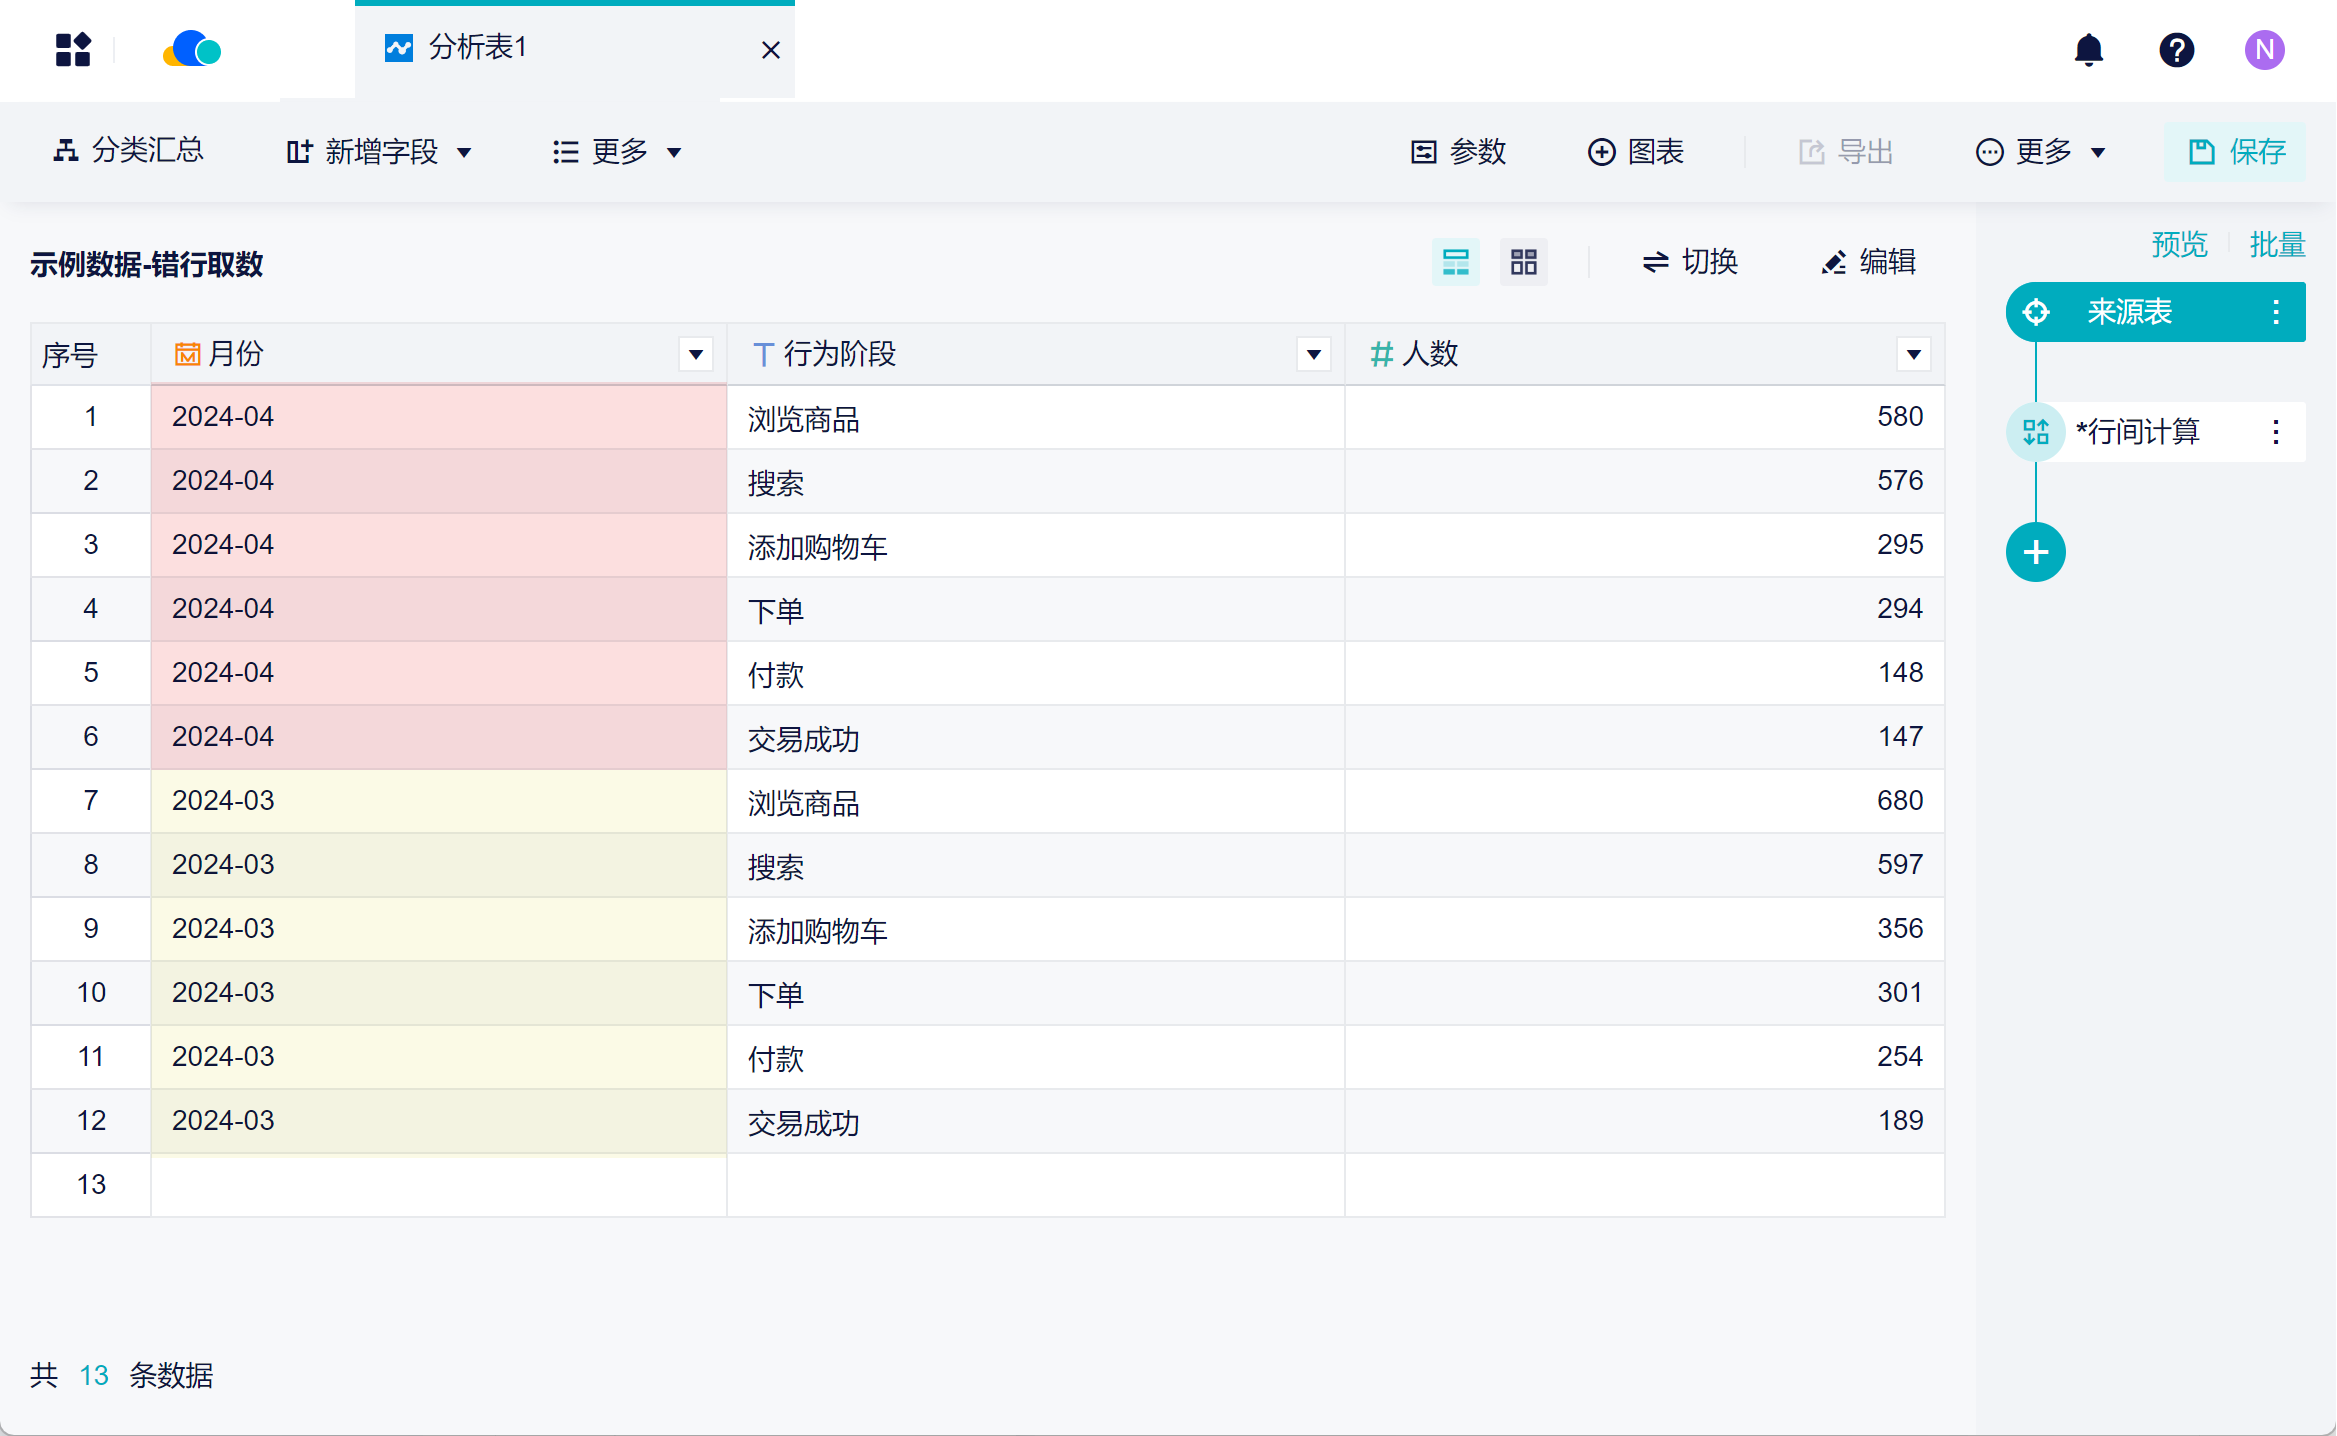Select the empty 月份 cell in row 13
Image resolution: width=2337 pixels, height=1436 pixels.
click(438, 1185)
